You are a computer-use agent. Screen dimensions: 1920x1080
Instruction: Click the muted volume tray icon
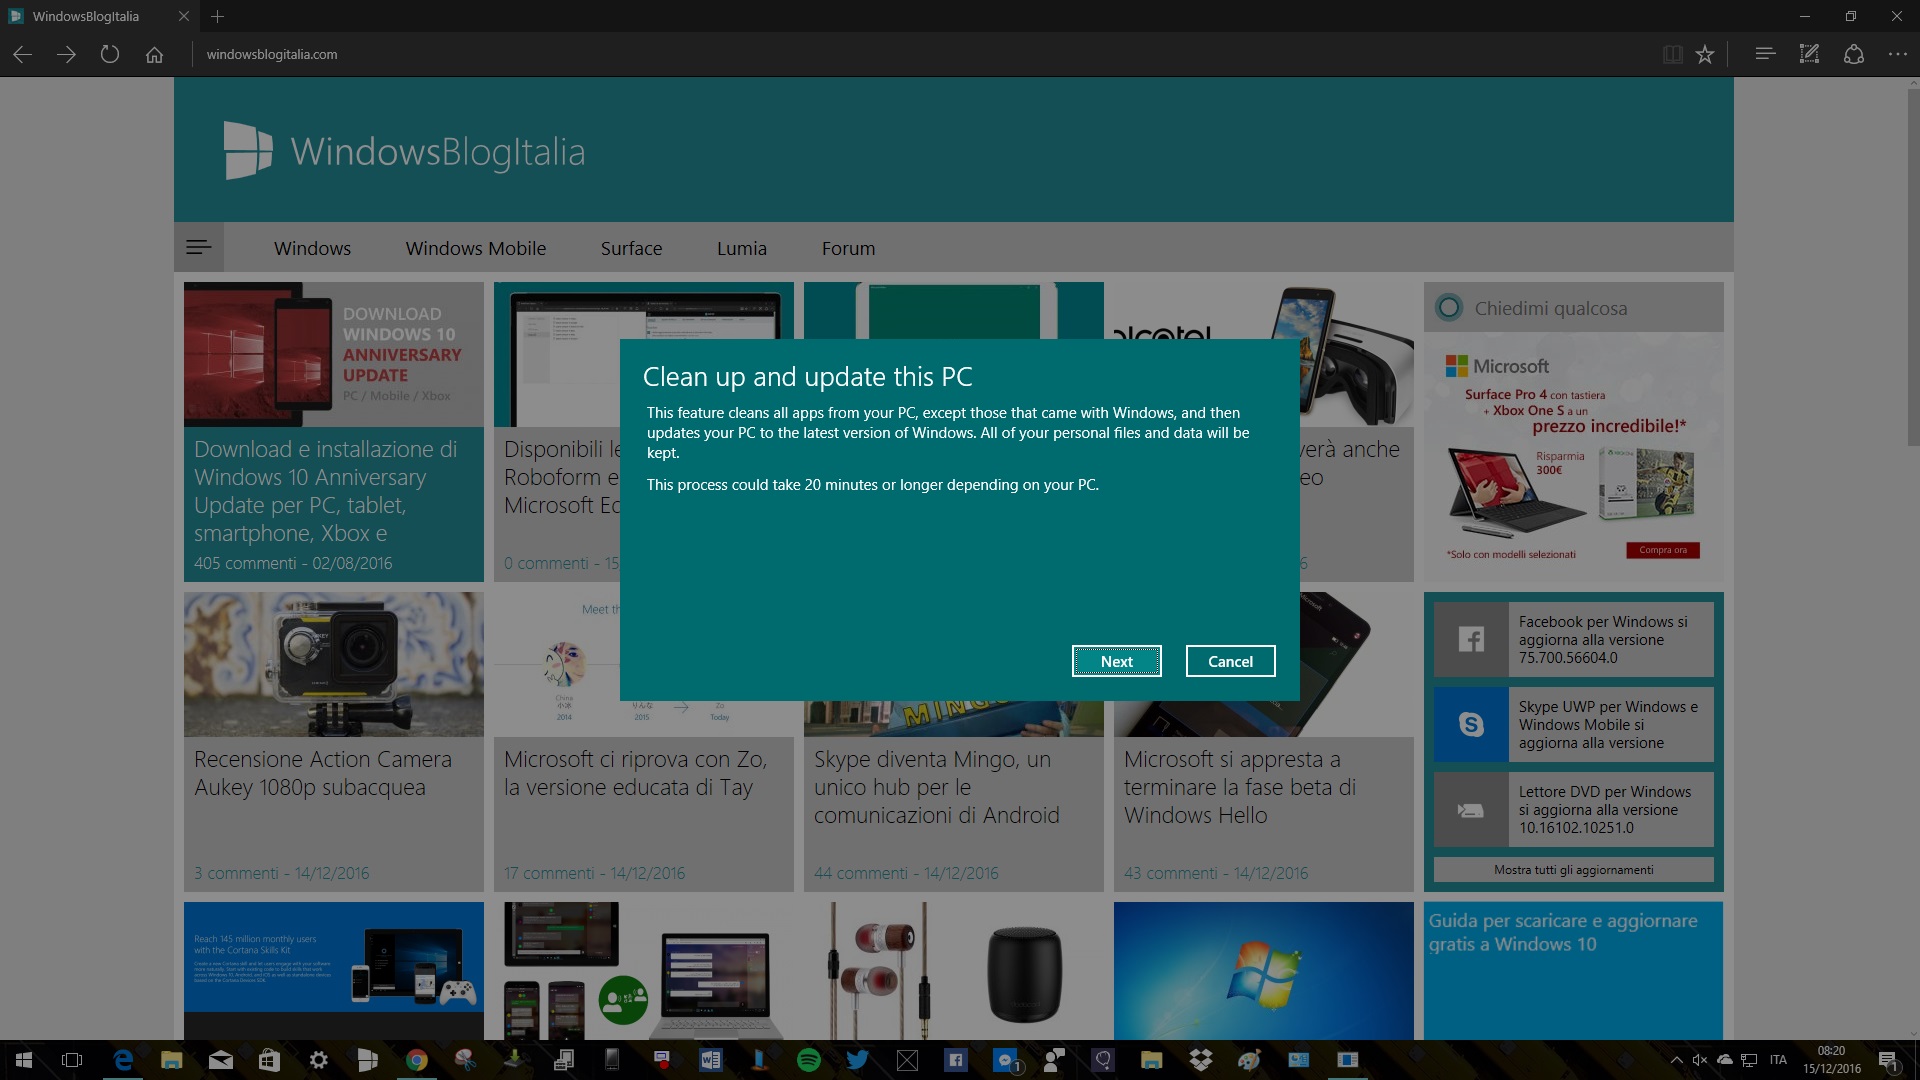tap(1700, 1060)
